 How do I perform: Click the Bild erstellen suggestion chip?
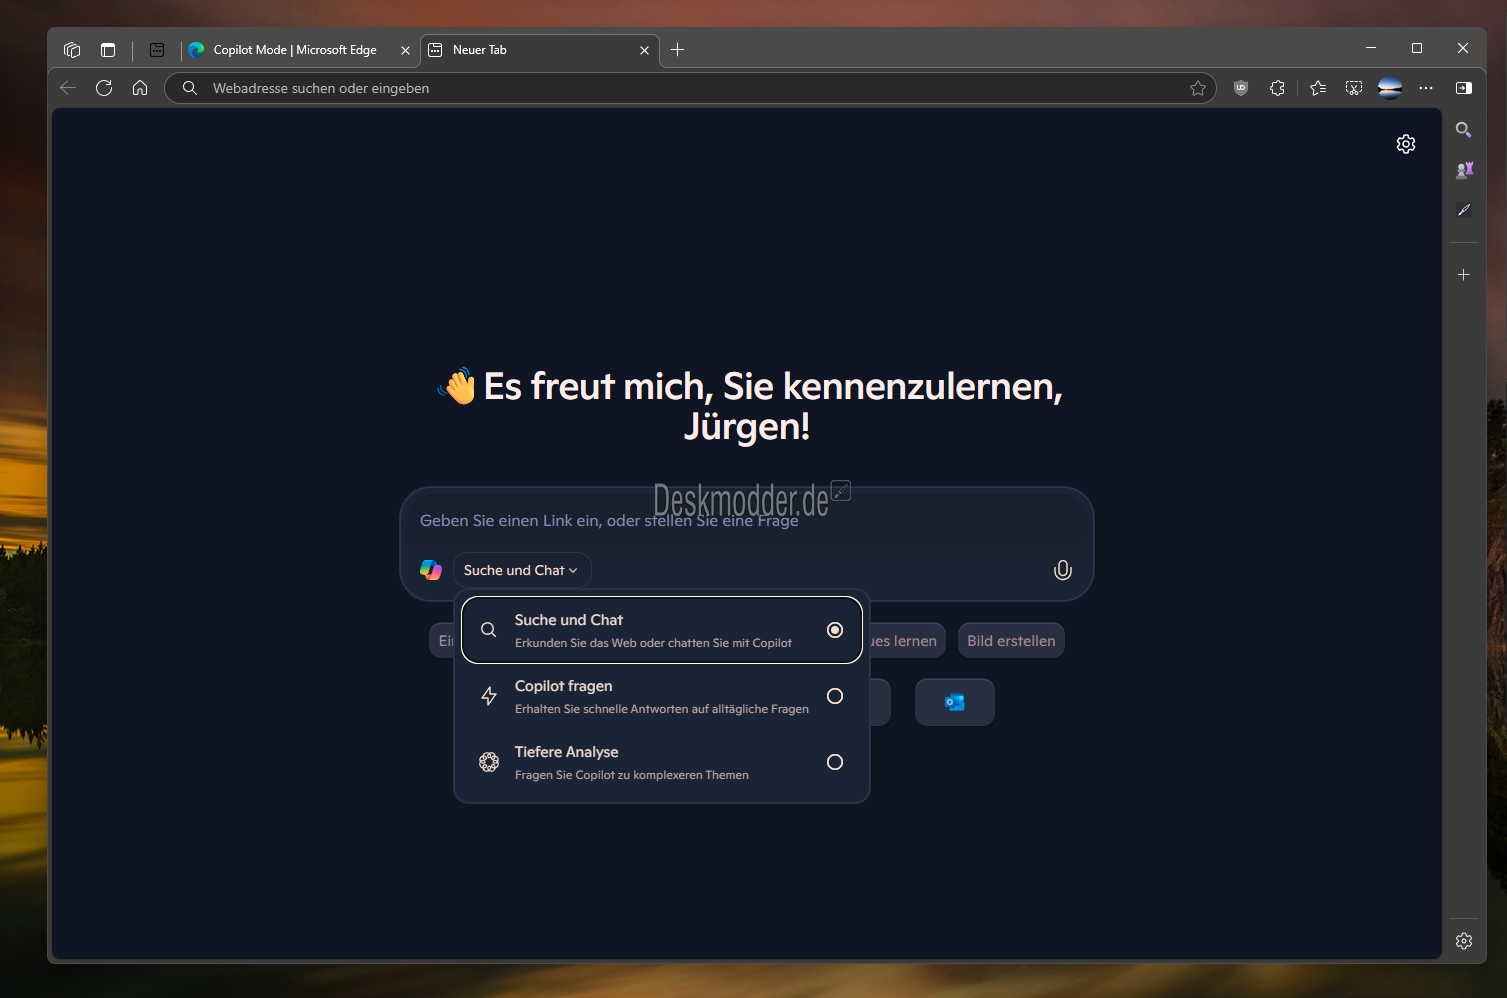(x=1011, y=641)
